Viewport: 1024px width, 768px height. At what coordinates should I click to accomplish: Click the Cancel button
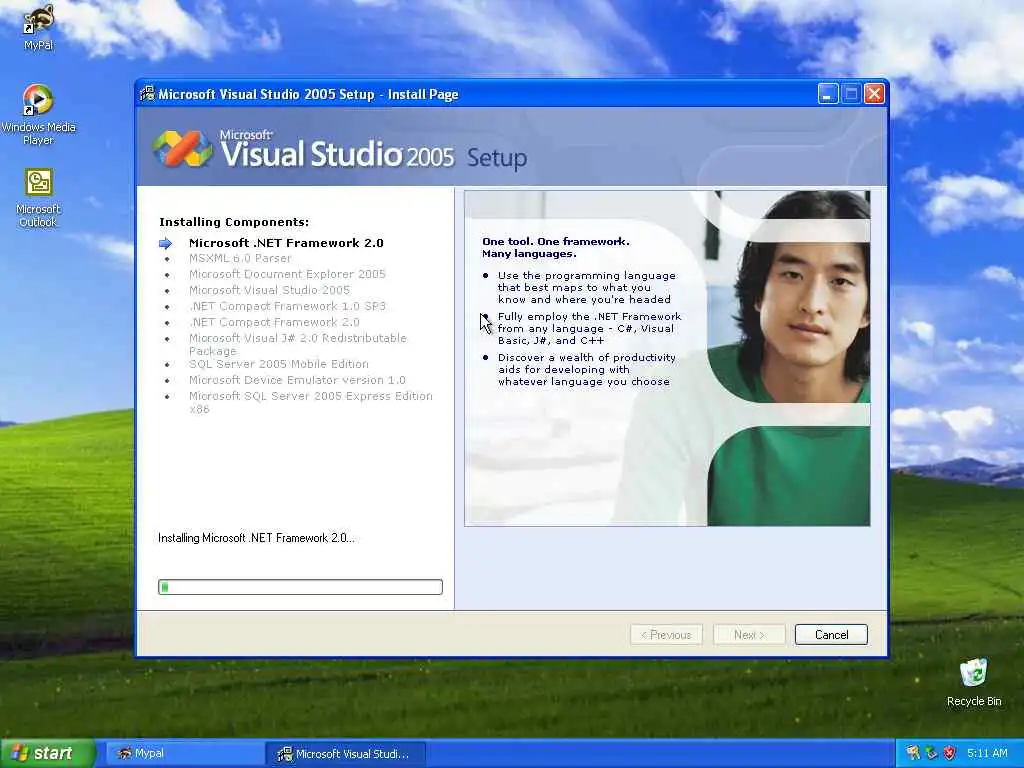[x=831, y=635]
